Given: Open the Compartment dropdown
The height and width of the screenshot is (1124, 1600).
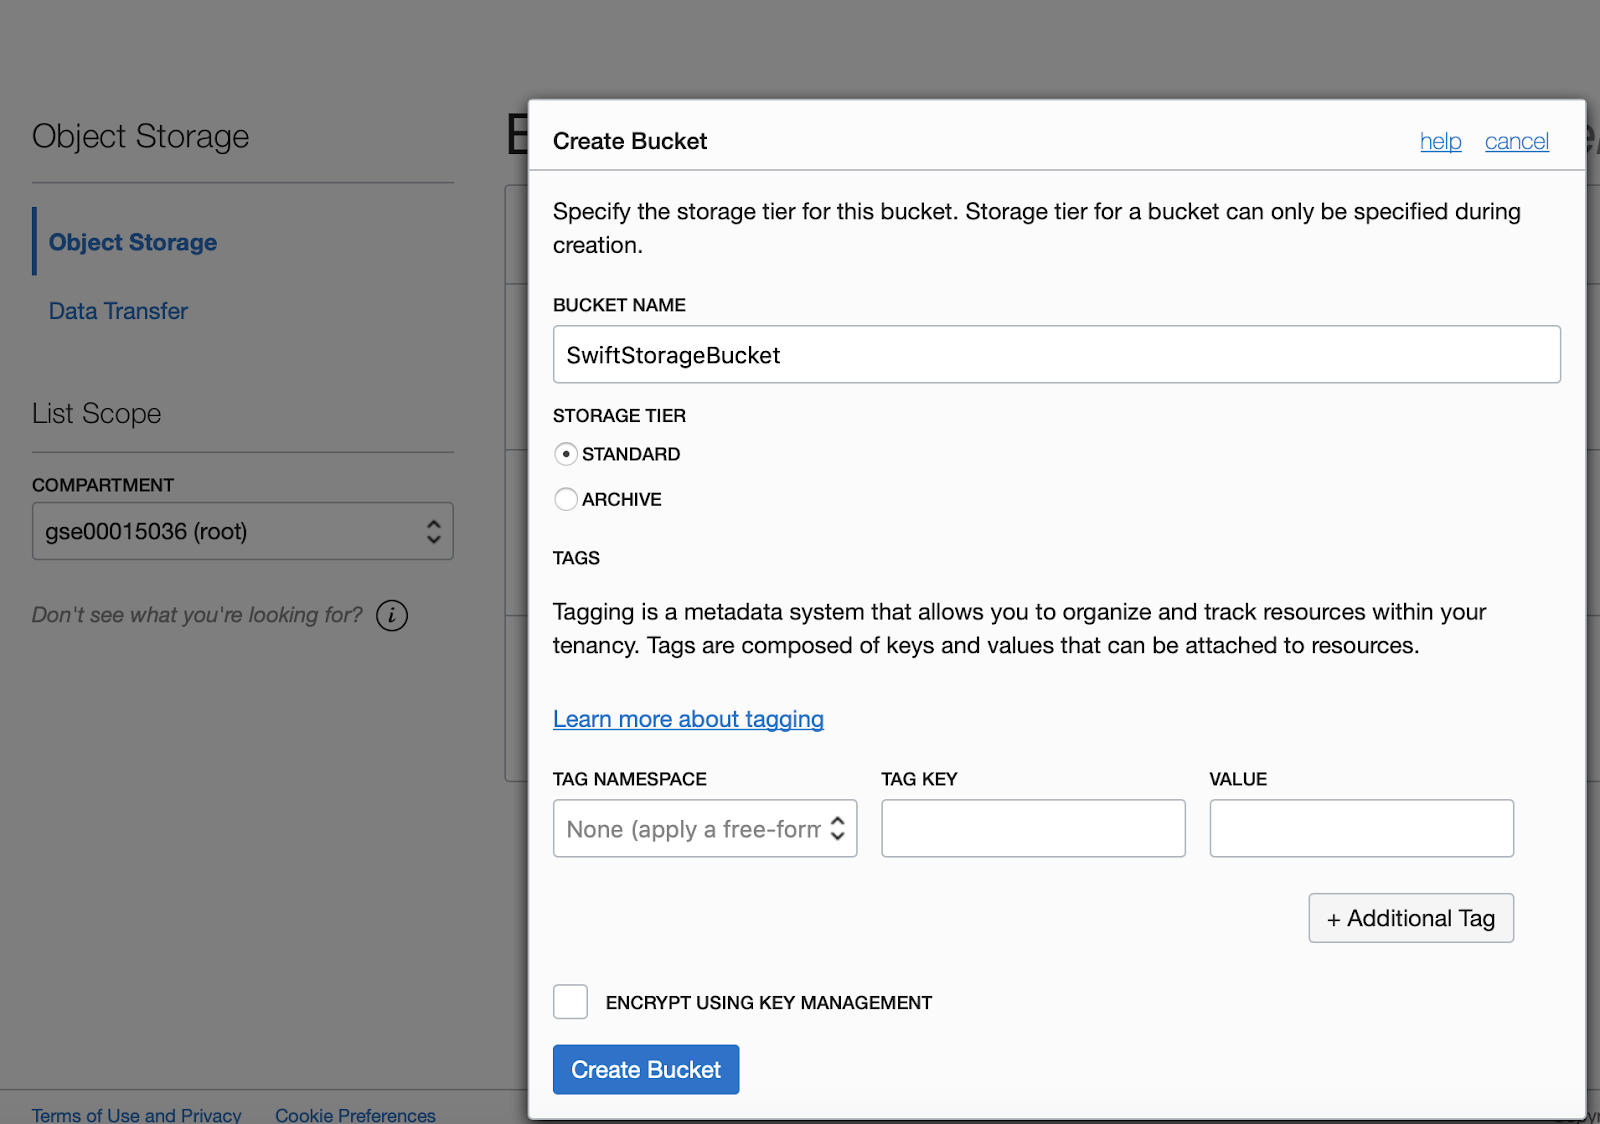Looking at the screenshot, I should [x=242, y=531].
